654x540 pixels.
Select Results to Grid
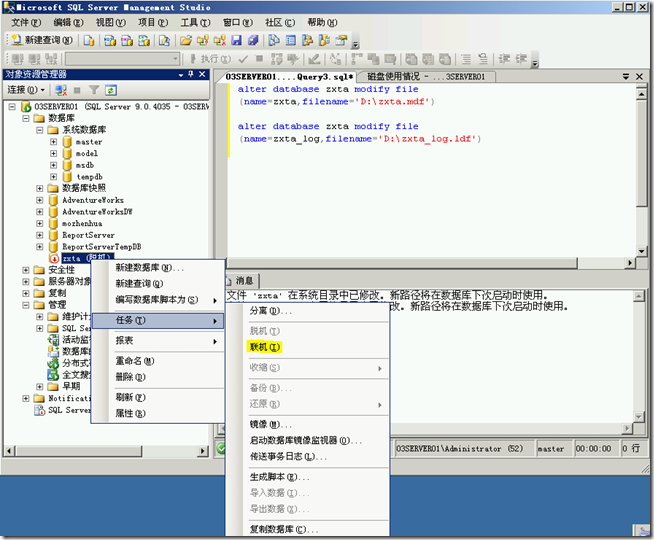[428, 59]
